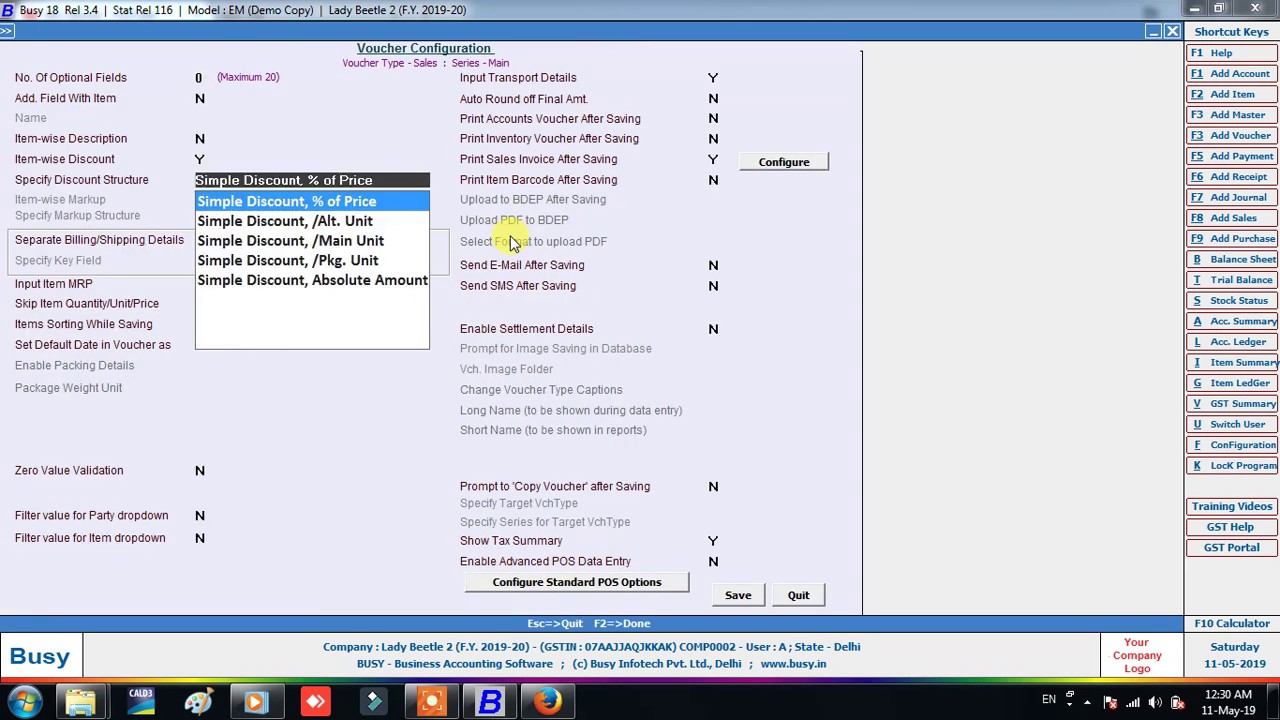Image resolution: width=1280 pixels, height=720 pixels.
Task: Open F1 Help shortcut
Action: pyautogui.click(x=1232, y=53)
